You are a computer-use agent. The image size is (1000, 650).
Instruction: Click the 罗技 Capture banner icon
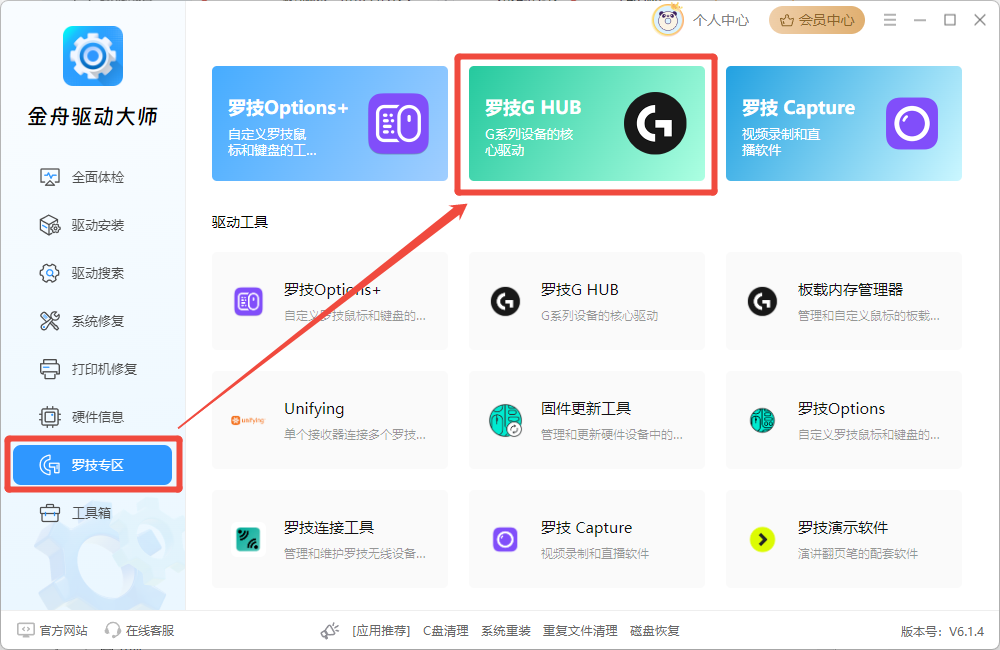pyautogui.click(x=911, y=123)
